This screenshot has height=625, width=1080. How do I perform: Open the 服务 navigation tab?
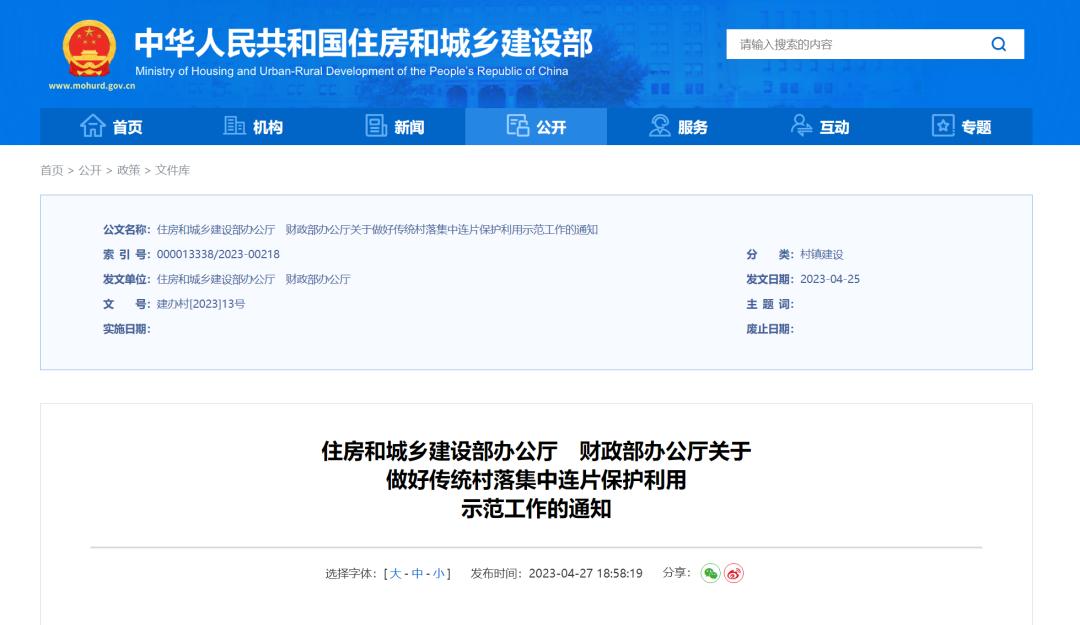point(678,127)
